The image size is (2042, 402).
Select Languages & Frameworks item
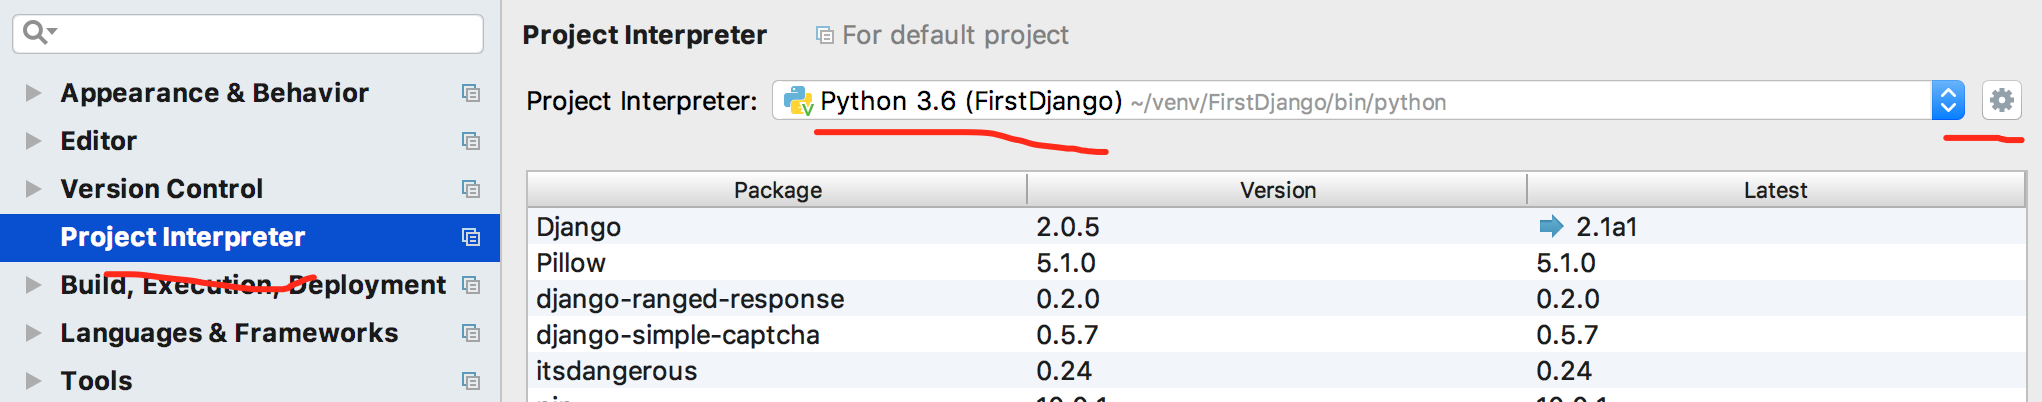229,333
